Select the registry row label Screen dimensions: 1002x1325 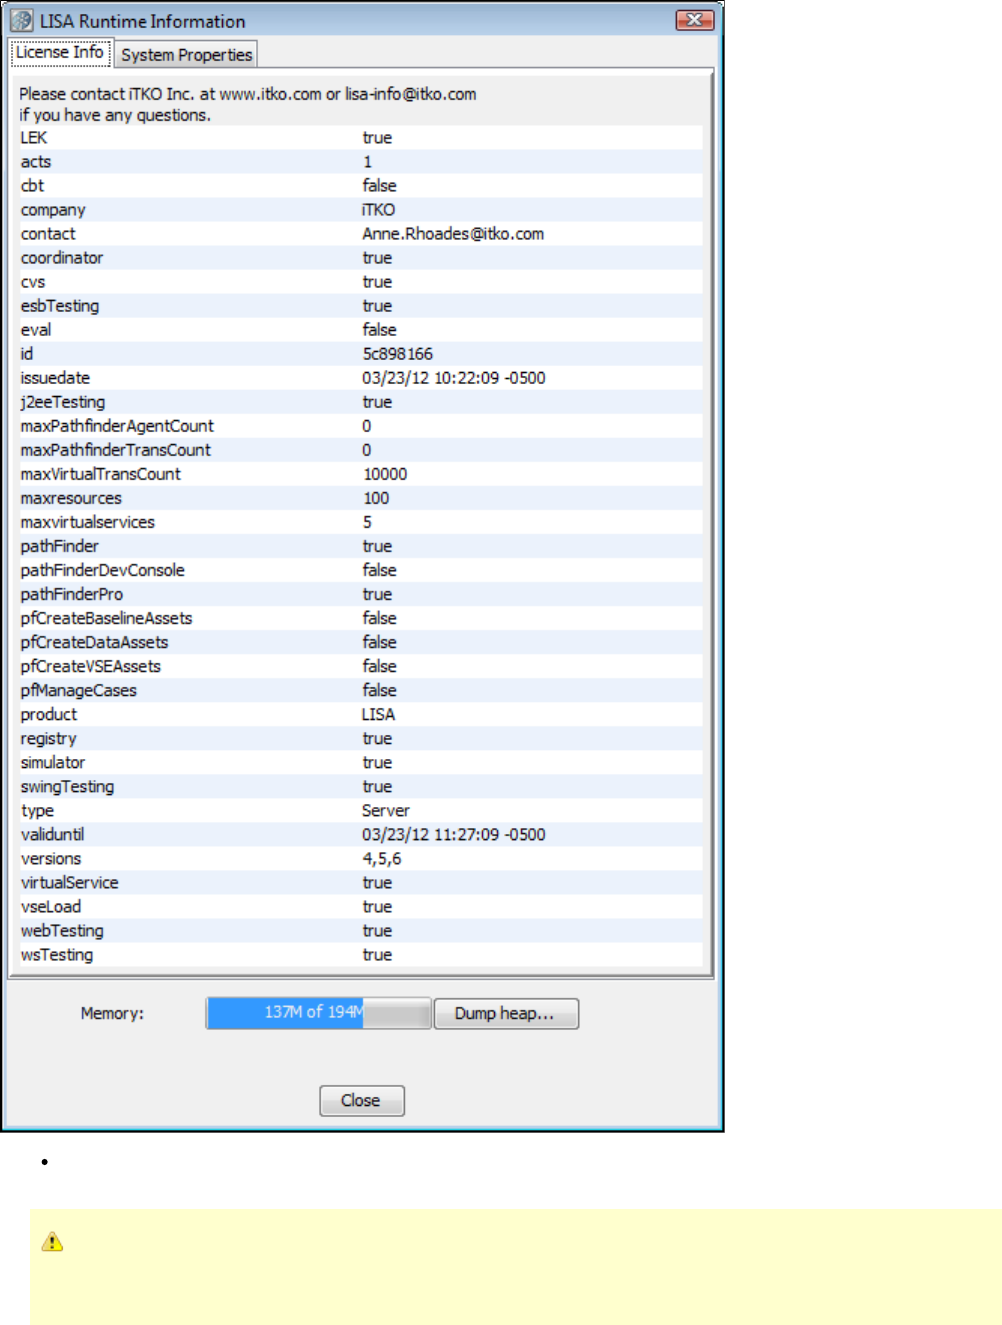point(48,738)
